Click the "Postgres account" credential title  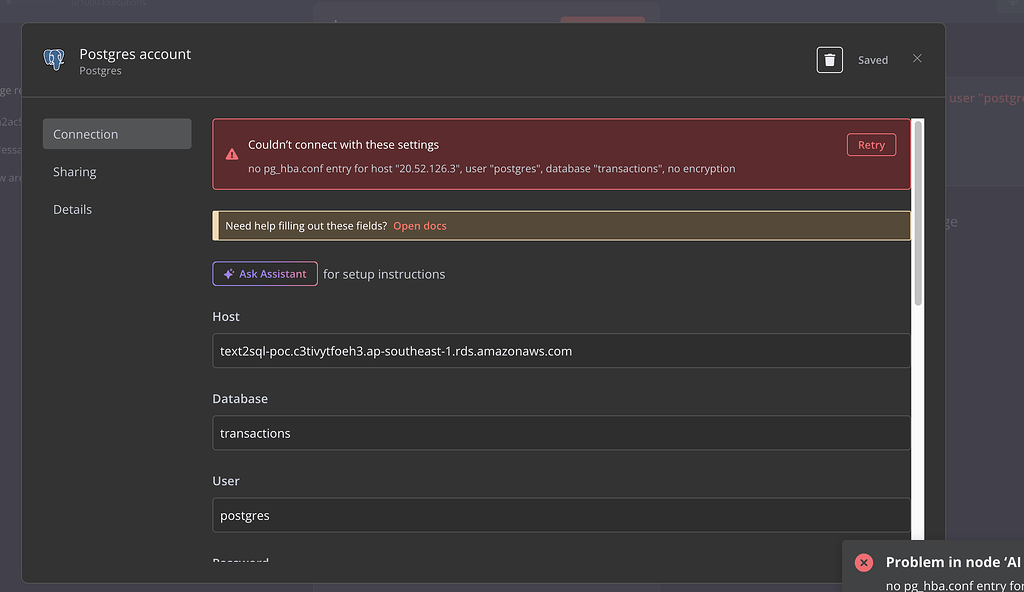tap(135, 54)
